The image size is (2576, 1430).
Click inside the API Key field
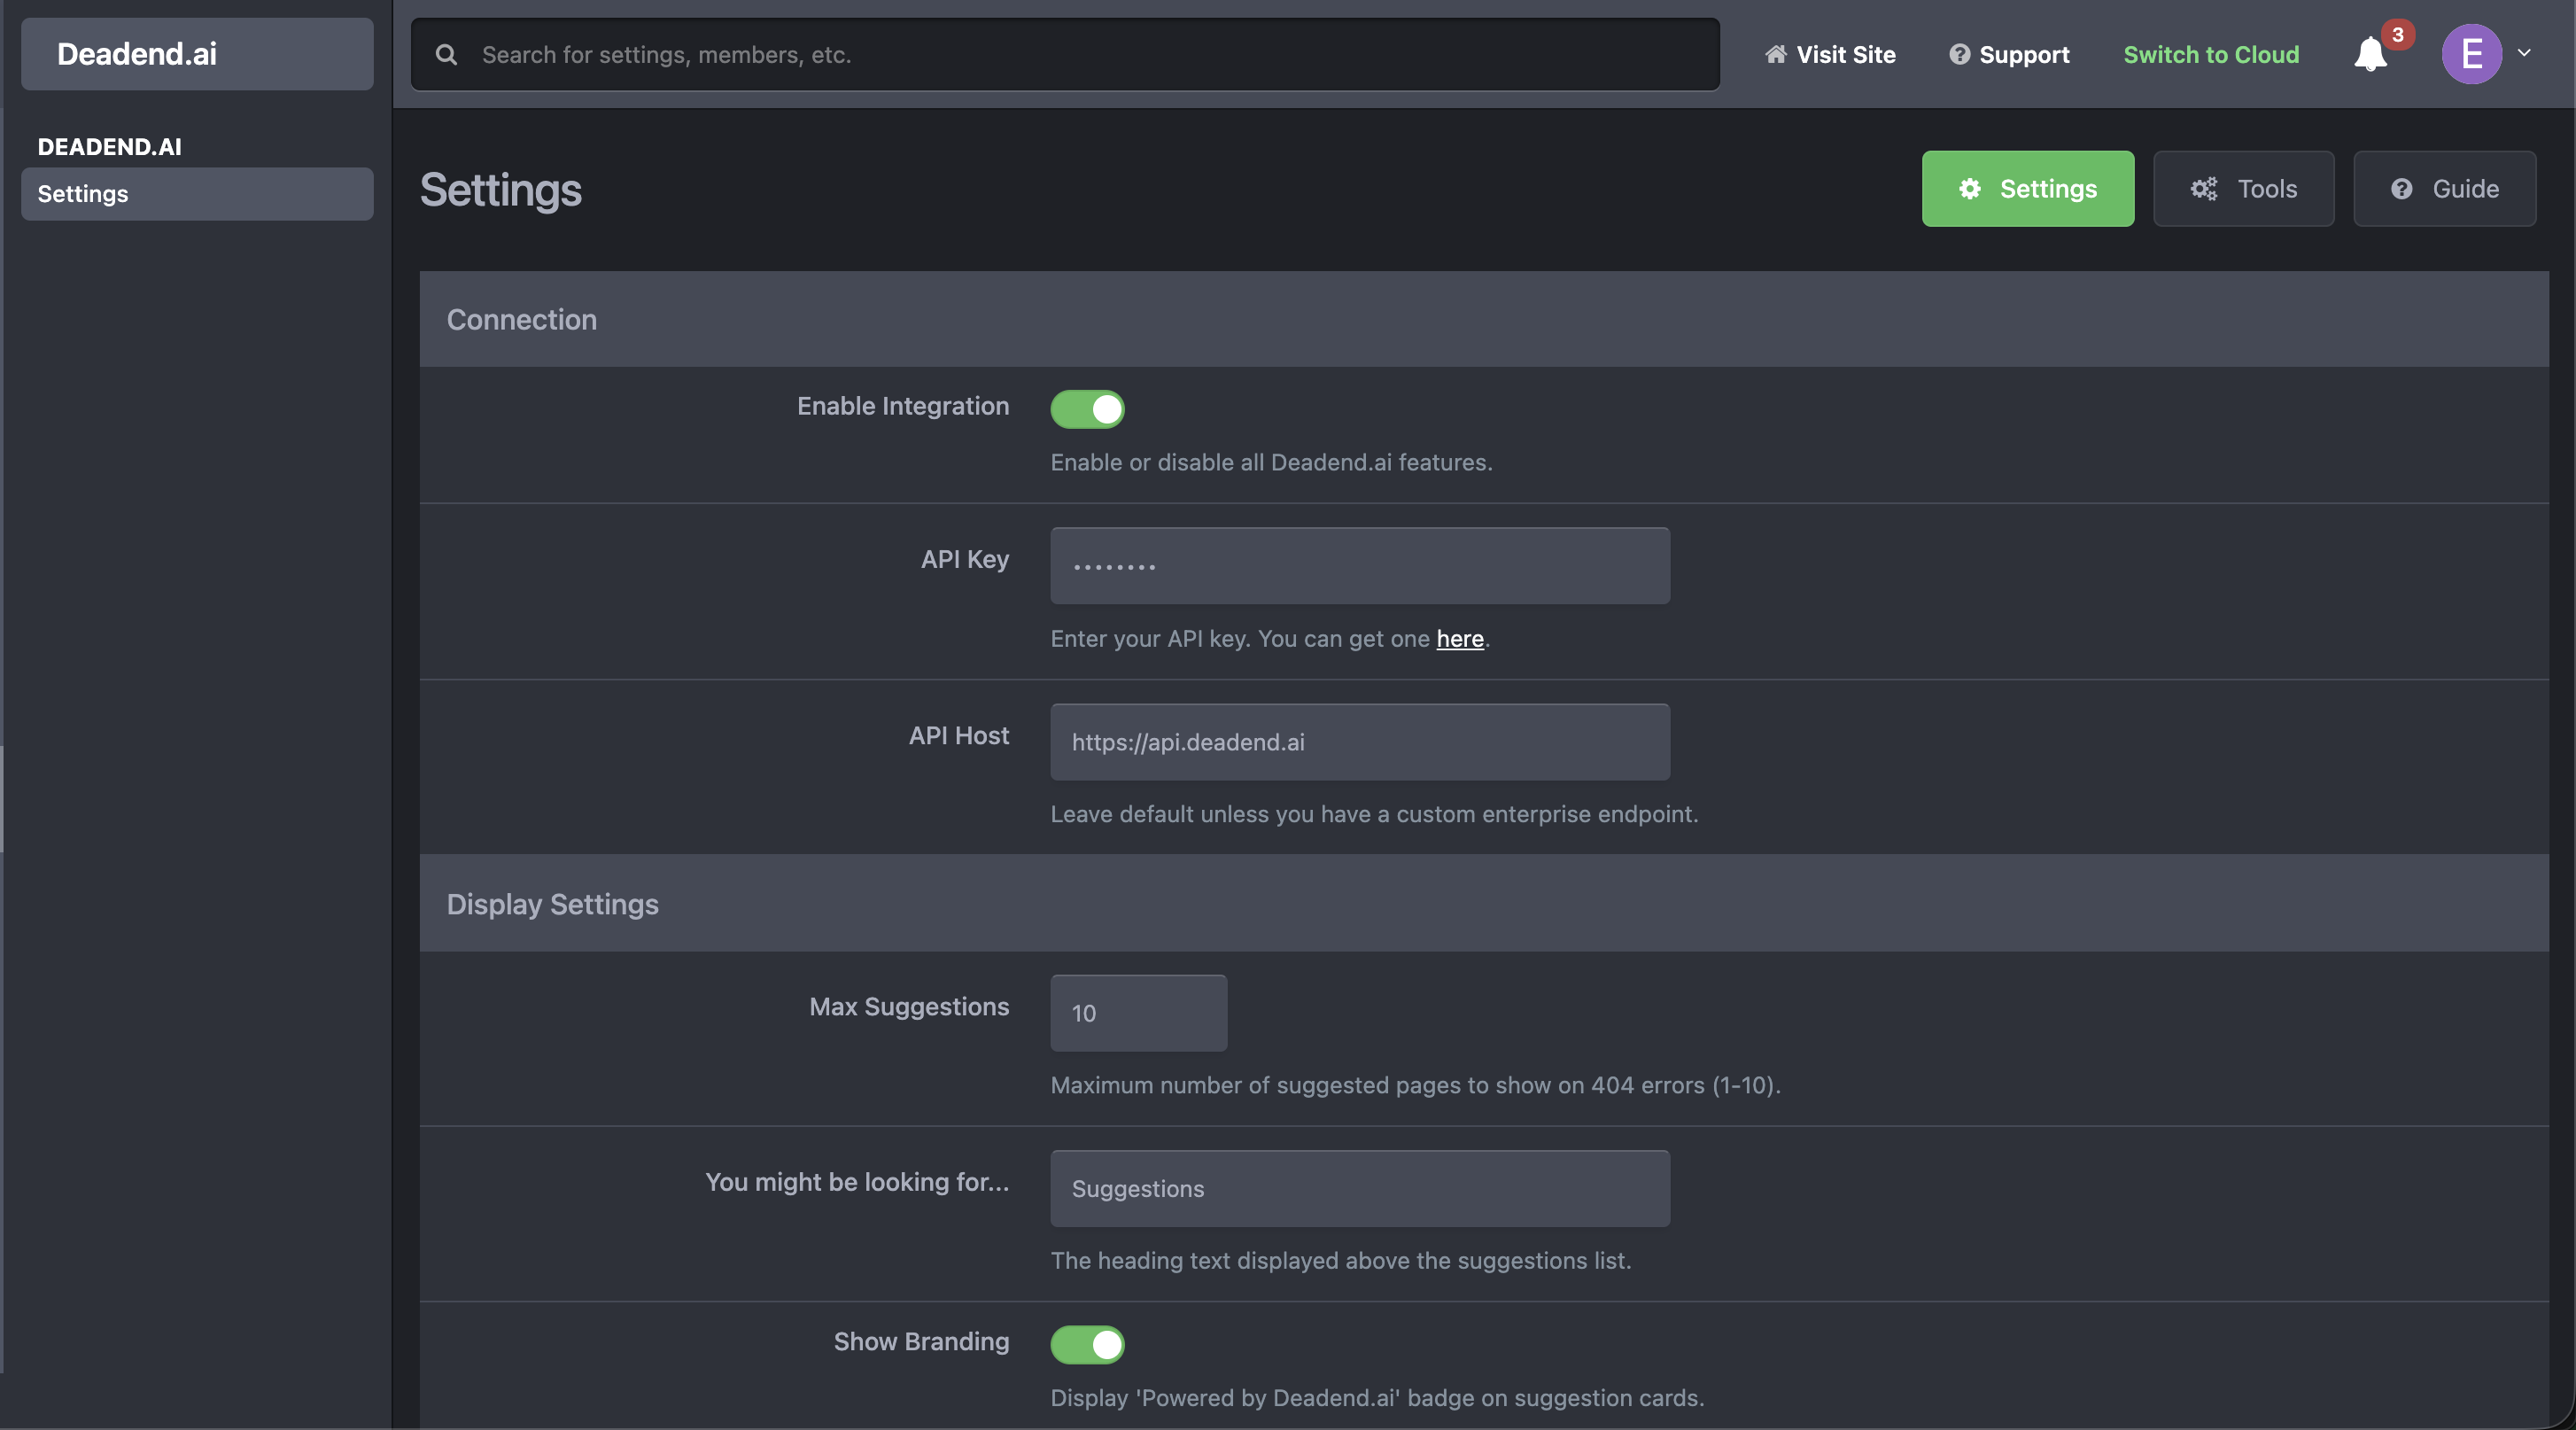(x=1359, y=565)
